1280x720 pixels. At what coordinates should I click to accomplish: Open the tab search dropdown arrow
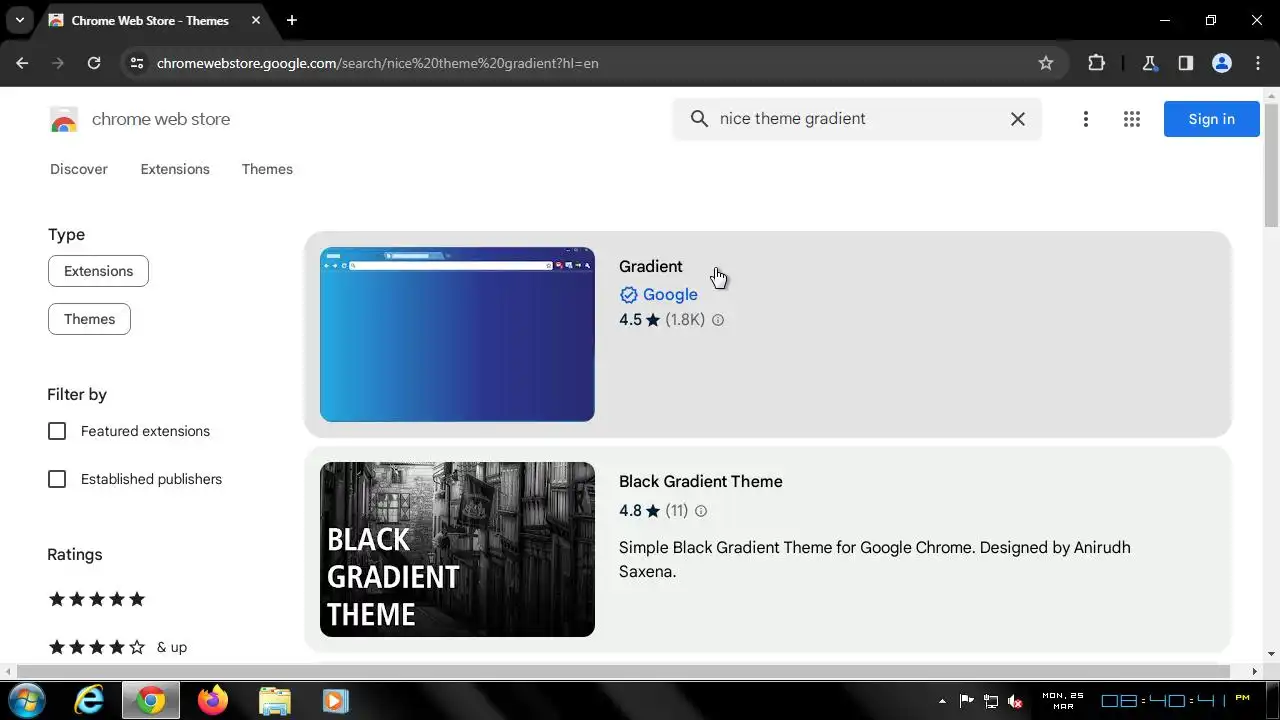19,20
